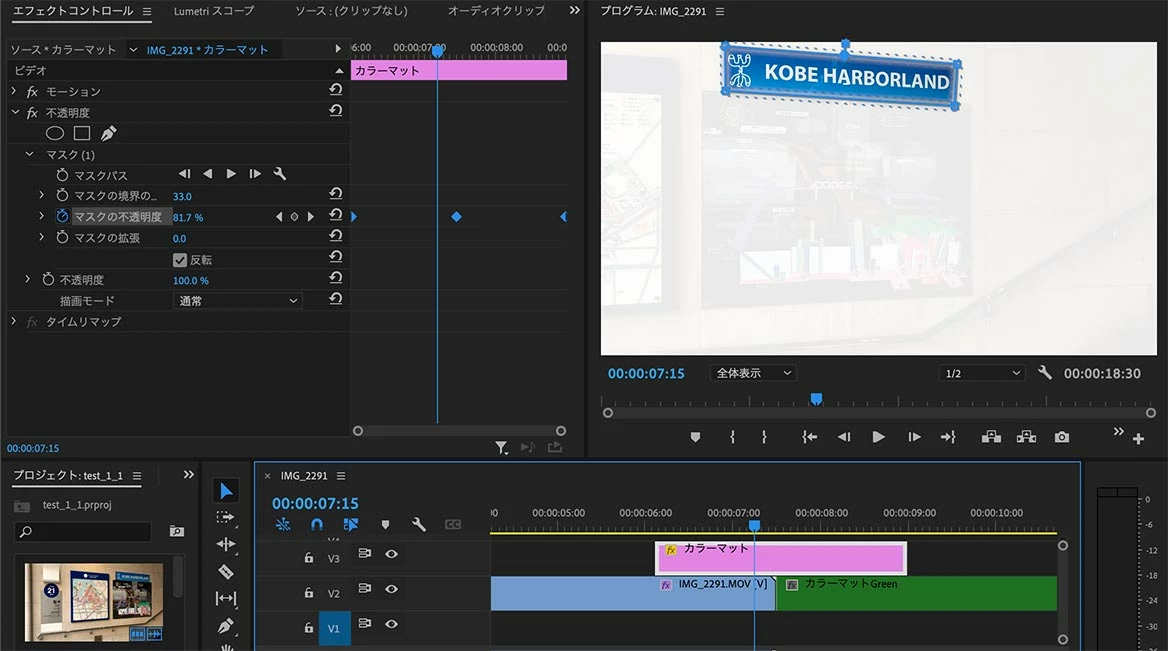The width and height of the screenshot is (1168, 651).
Task: Open the 1/2 playback resolution dropdown
Action: [x=982, y=372]
